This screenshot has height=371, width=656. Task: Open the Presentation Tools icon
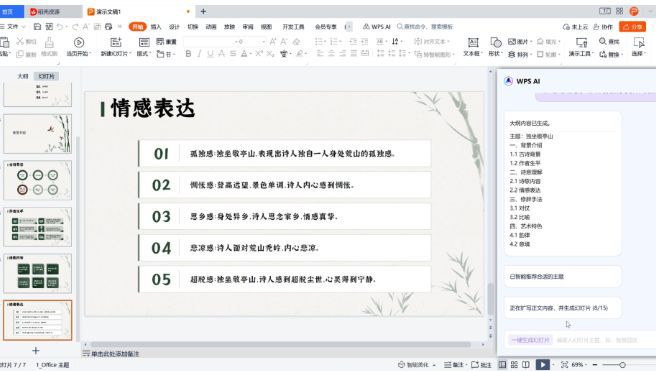pyautogui.click(x=581, y=42)
